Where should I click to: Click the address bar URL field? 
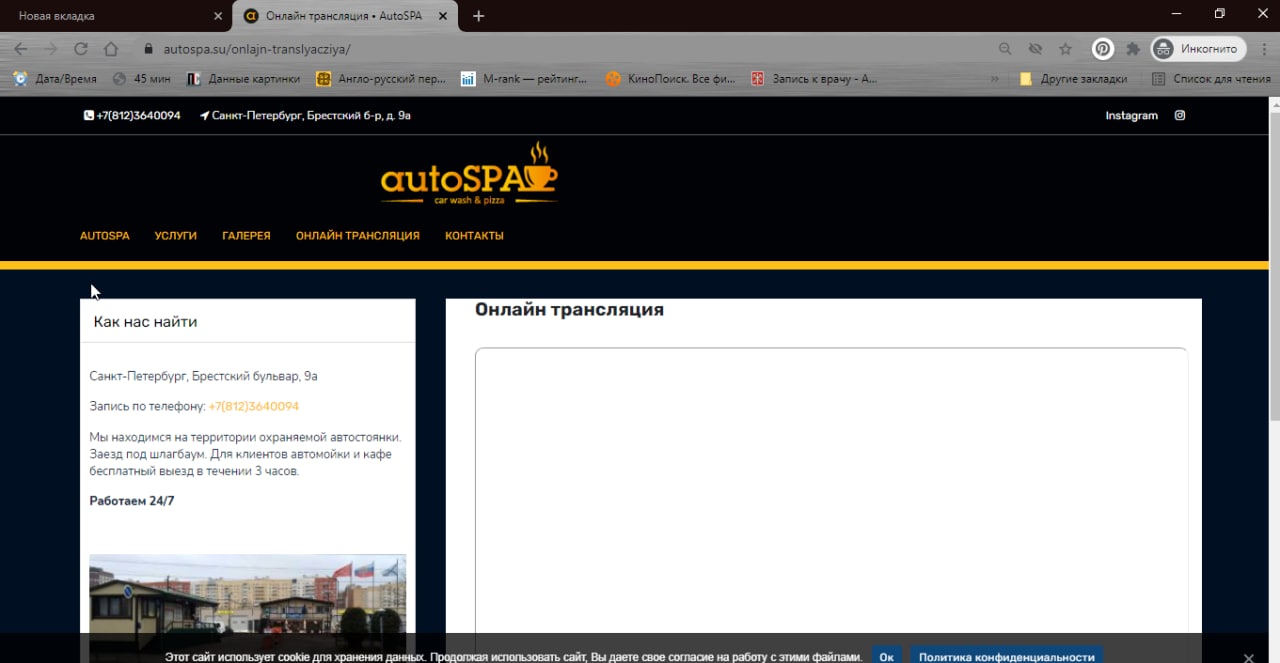(570, 48)
